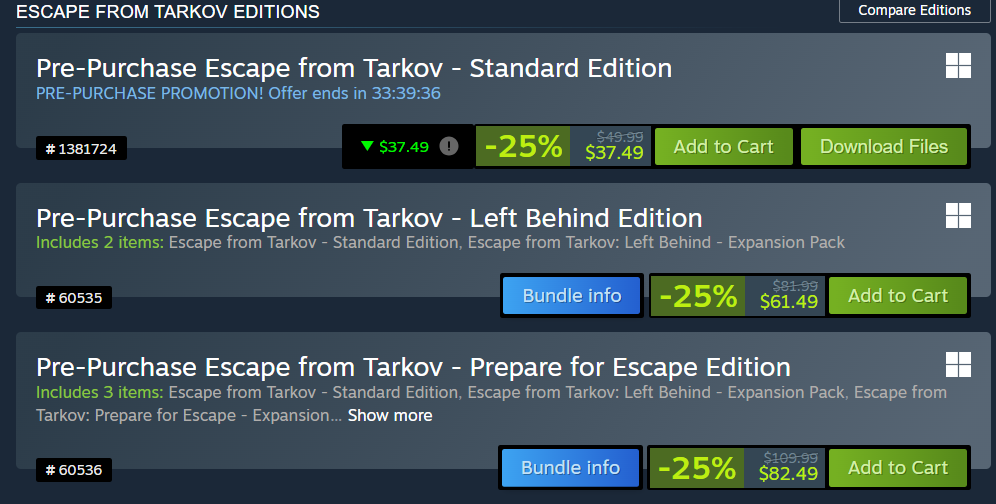The height and width of the screenshot is (504, 996).
Task: Add Left Behind Edition to cart
Action: 897,295
